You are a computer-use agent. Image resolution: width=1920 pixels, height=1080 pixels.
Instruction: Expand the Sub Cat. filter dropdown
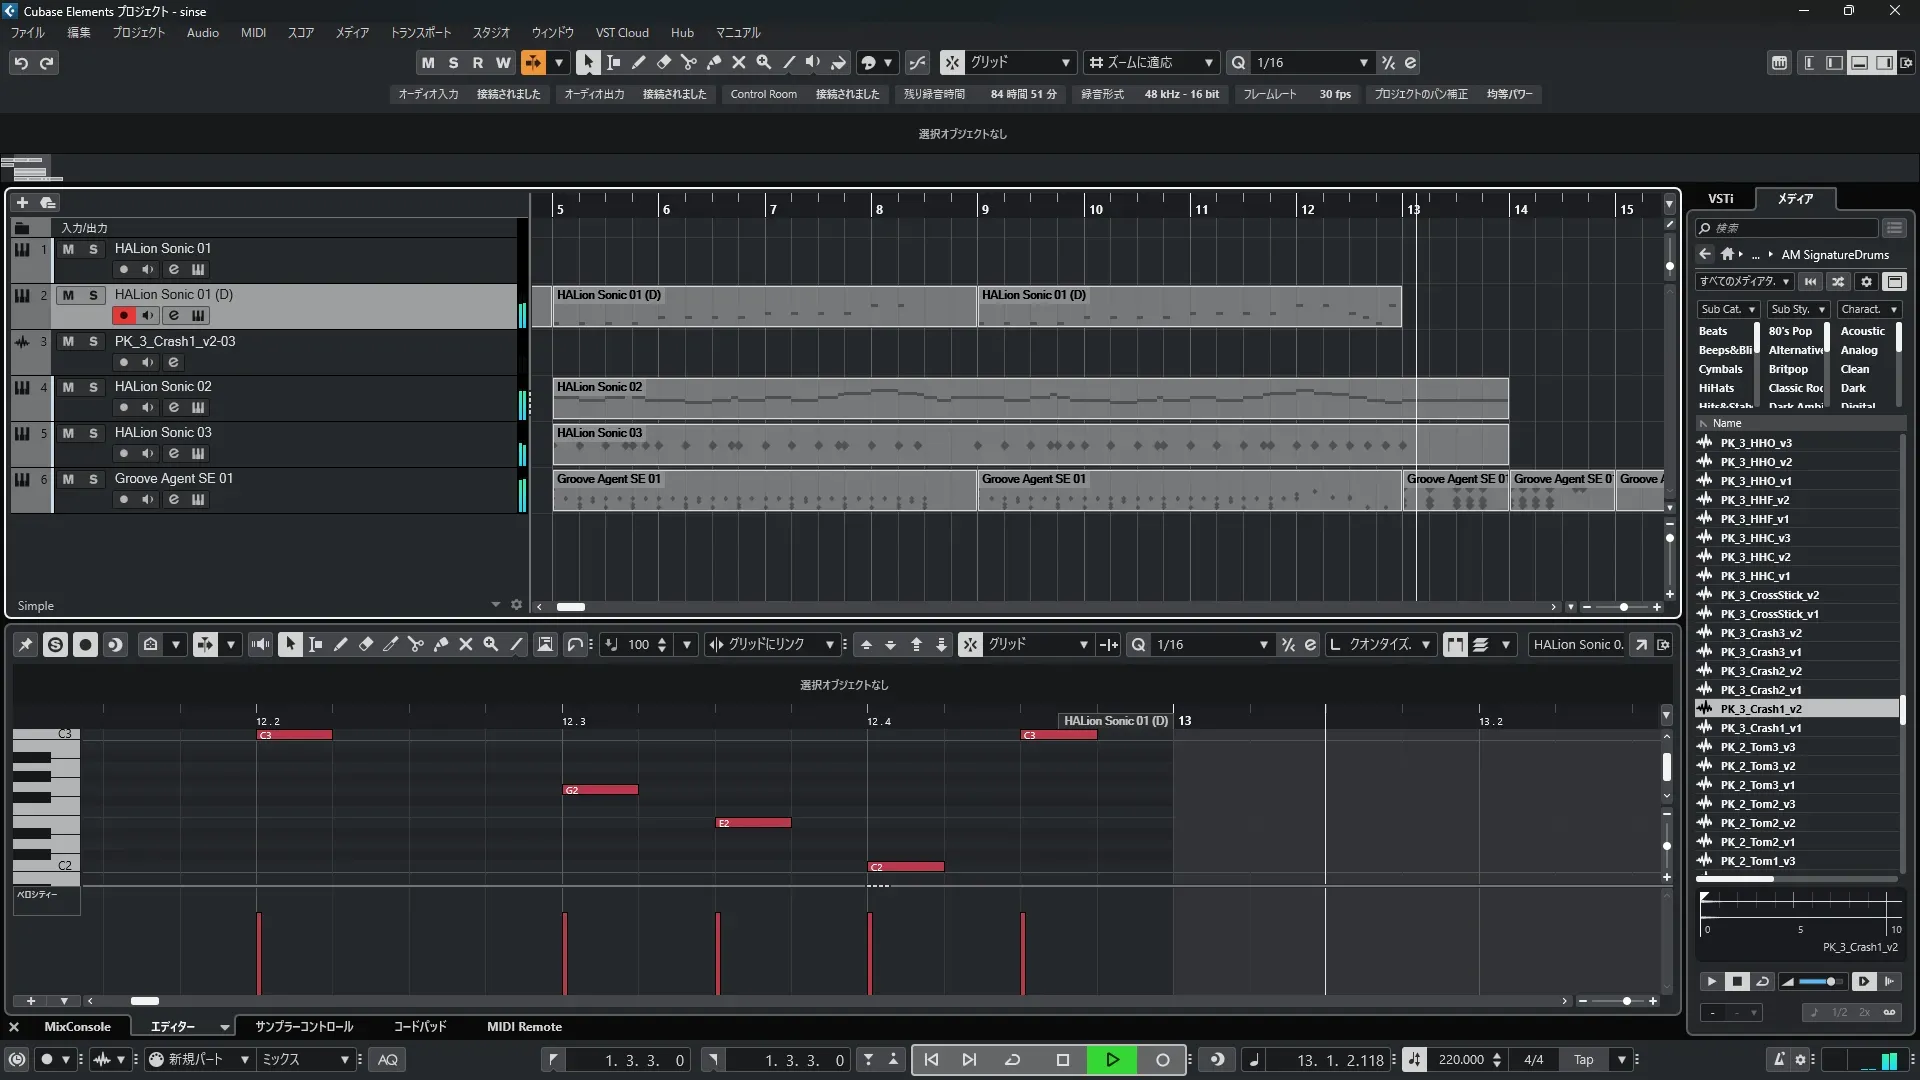pos(1728,310)
